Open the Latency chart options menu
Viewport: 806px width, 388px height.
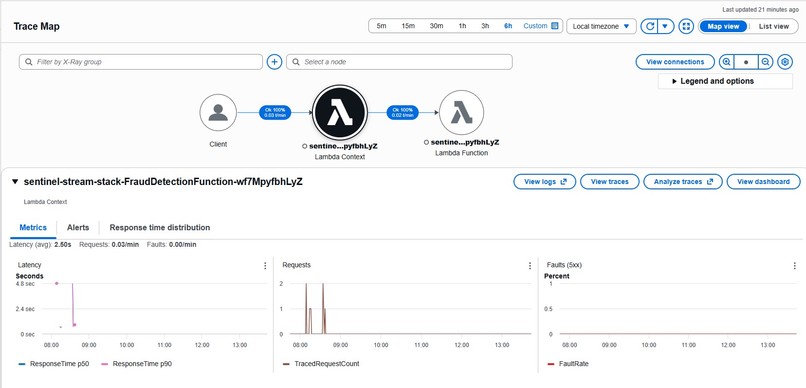[265, 266]
